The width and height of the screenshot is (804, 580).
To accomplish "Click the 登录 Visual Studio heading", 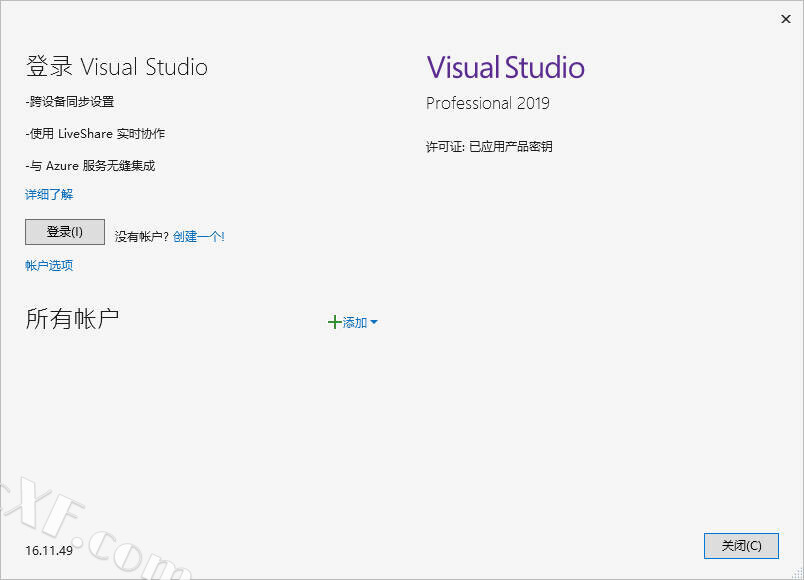I will point(116,67).
